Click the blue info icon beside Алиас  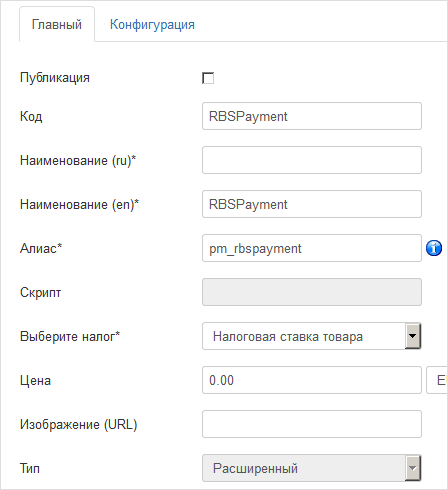tap(434, 248)
